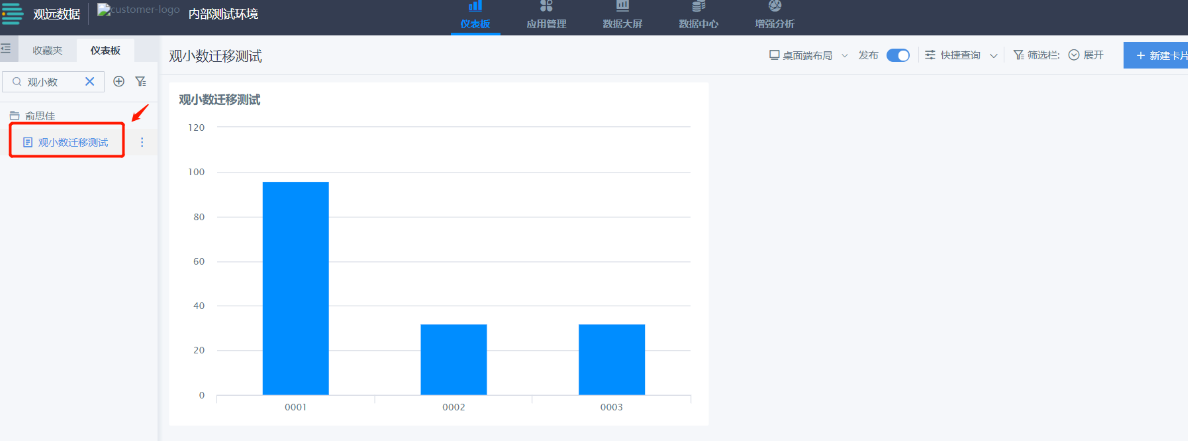Open the three-dot menu for 观小数迁移测试
Image resolution: width=1188 pixels, height=441 pixels.
pyautogui.click(x=141, y=142)
